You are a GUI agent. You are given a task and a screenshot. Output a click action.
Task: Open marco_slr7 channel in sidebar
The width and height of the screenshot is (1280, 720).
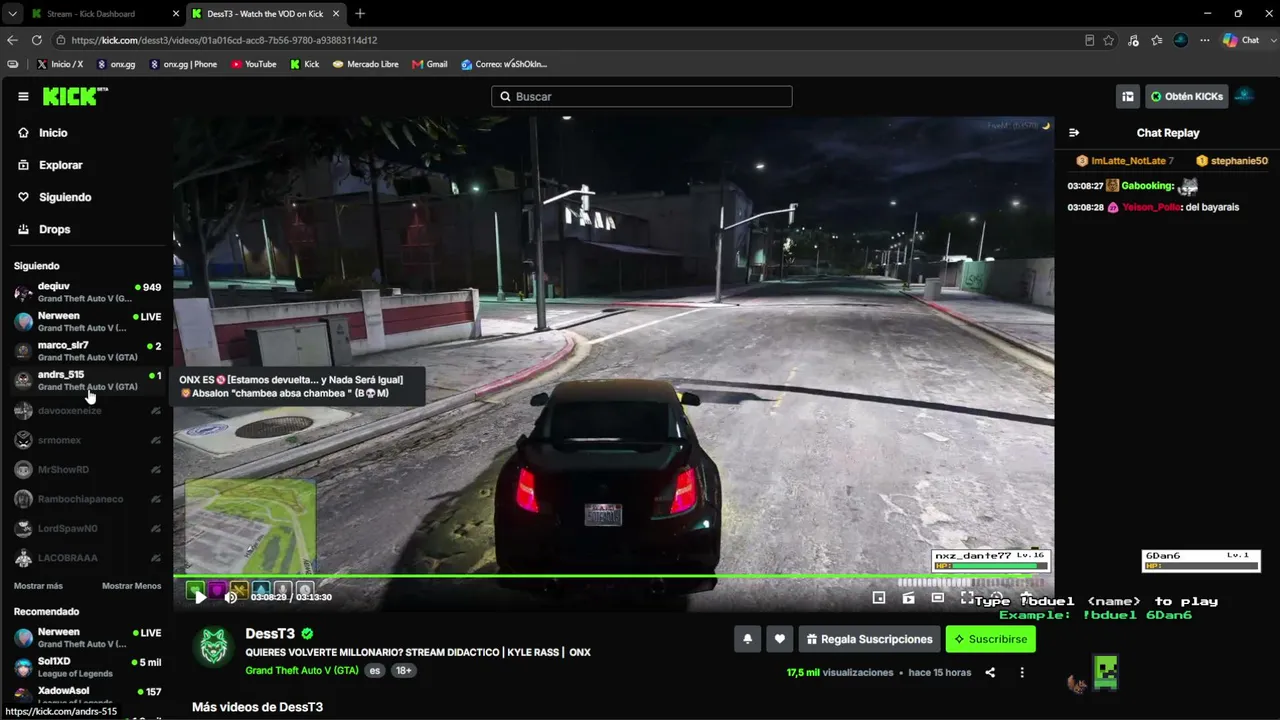point(87,351)
